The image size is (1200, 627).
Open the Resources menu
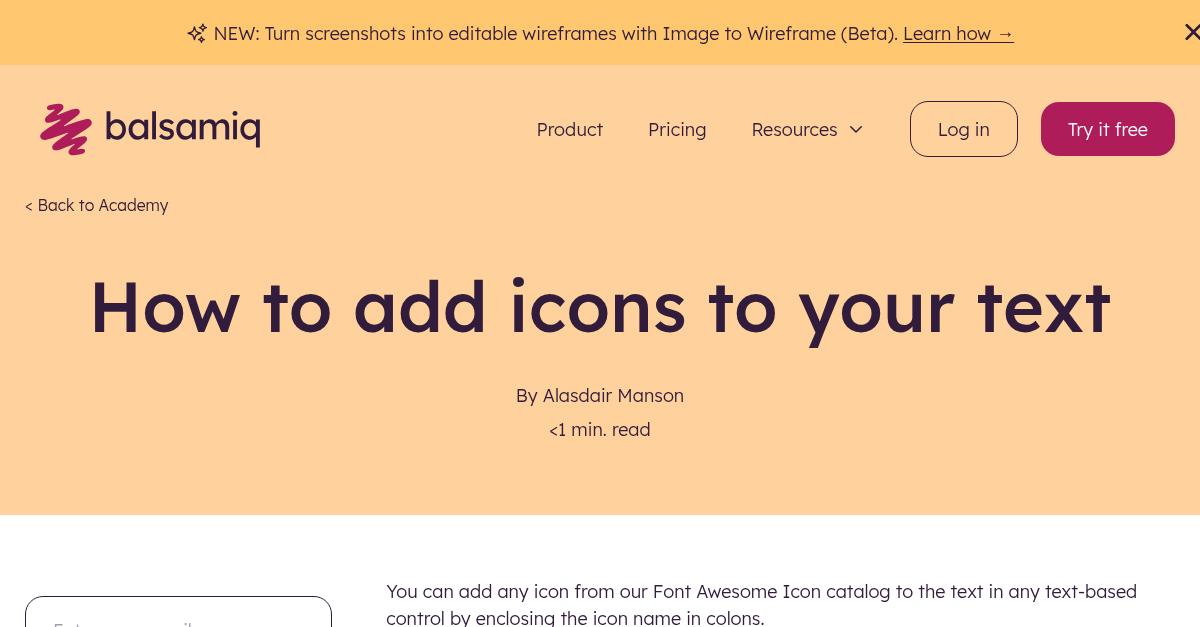(795, 130)
